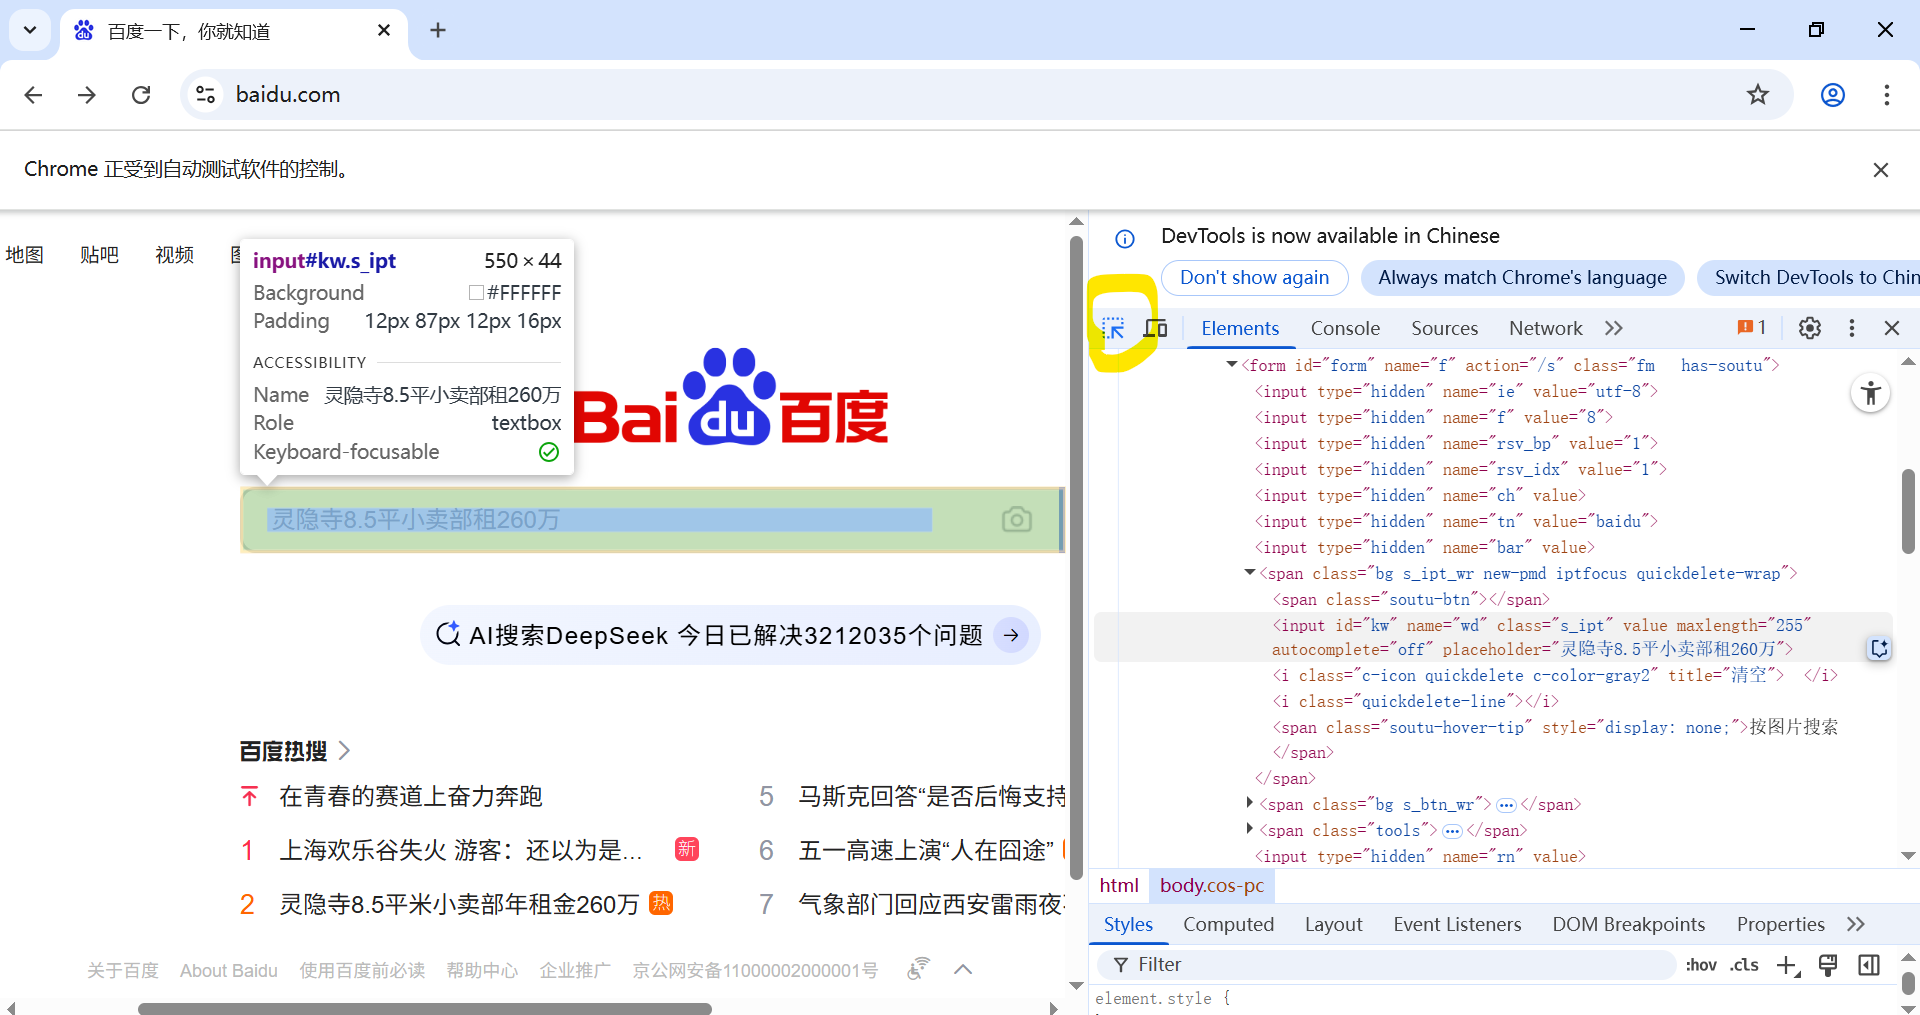
Task: Open the 视频 link
Action: coord(174,255)
